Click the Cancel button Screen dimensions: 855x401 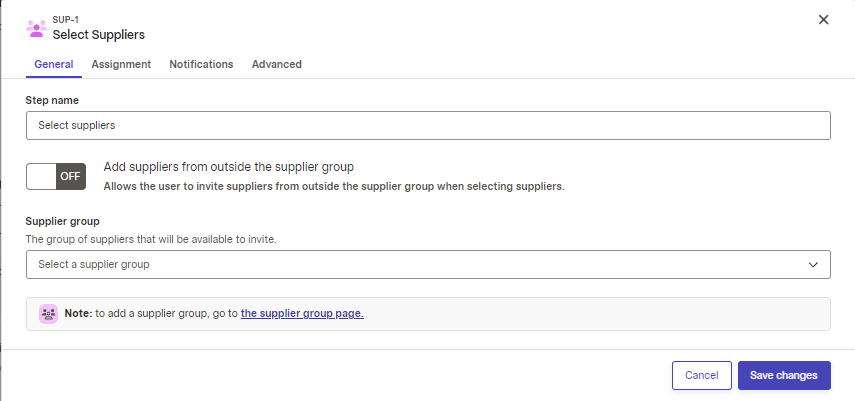(x=702, y=375)
